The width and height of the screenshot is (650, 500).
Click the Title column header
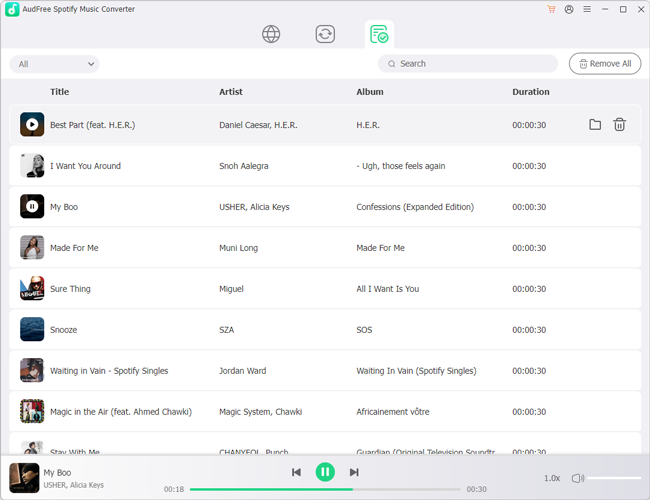(60, 92)
